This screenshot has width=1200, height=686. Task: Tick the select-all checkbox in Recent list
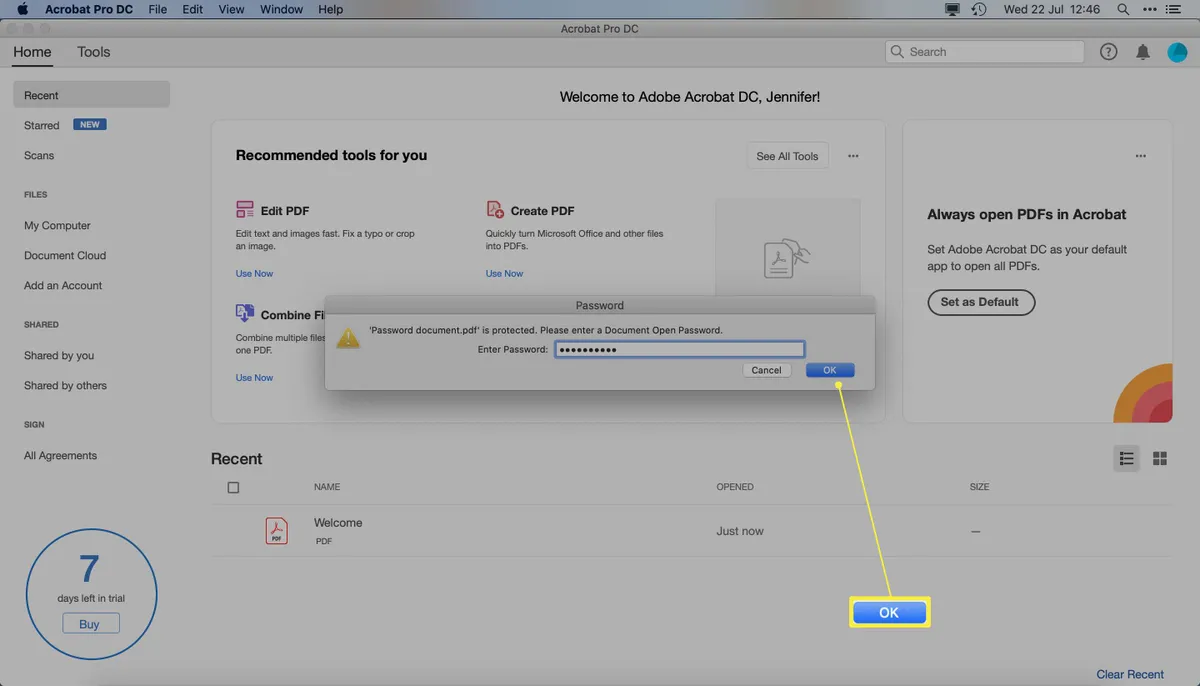pyautogui.click(x=233, y=487)
